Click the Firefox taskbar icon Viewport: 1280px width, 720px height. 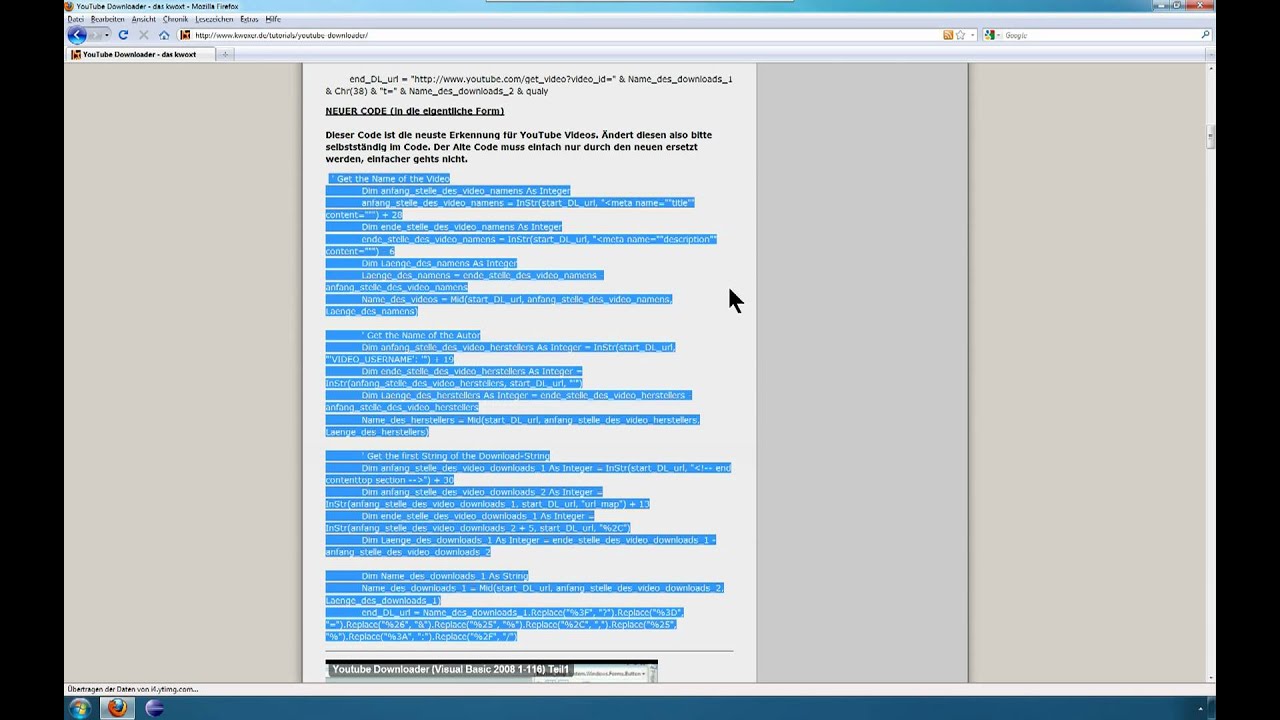117,708
